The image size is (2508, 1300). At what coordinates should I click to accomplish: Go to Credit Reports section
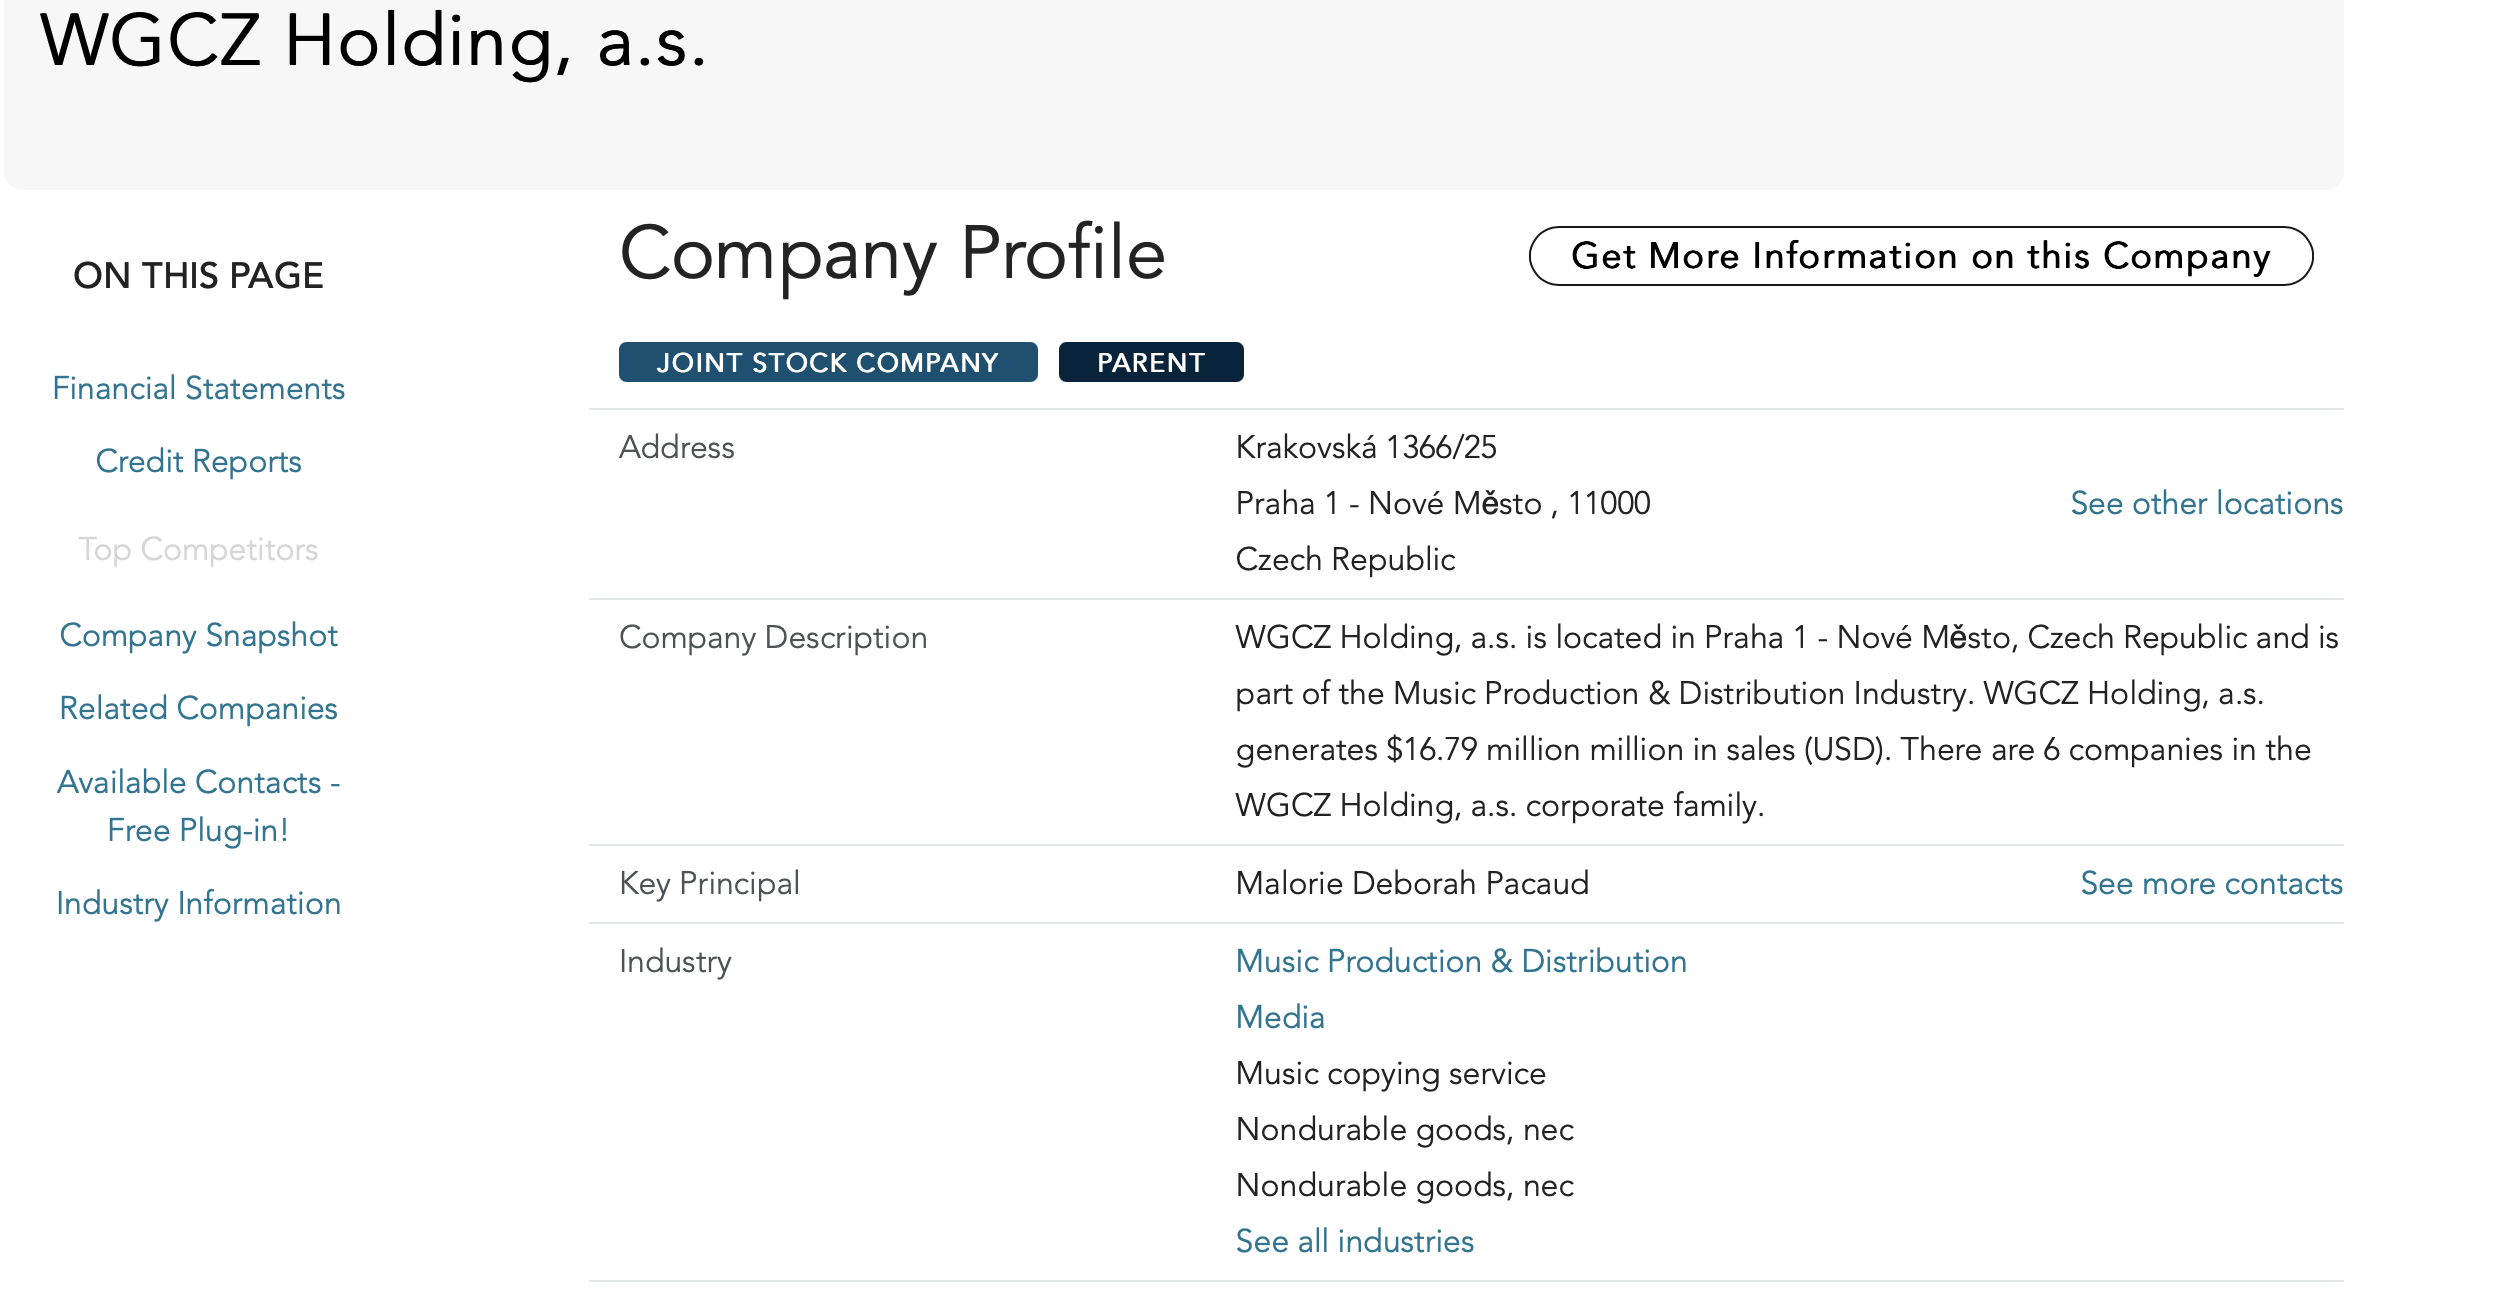[198, 461]
